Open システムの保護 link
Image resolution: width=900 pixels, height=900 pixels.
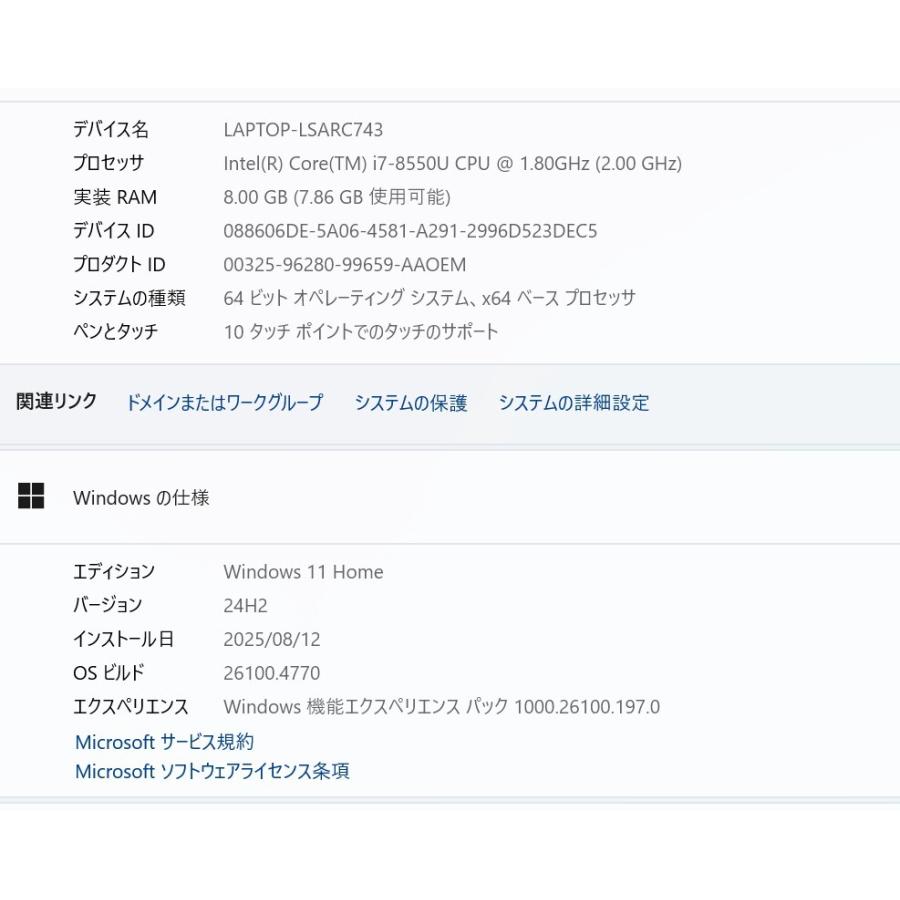[x=410, y=403]
